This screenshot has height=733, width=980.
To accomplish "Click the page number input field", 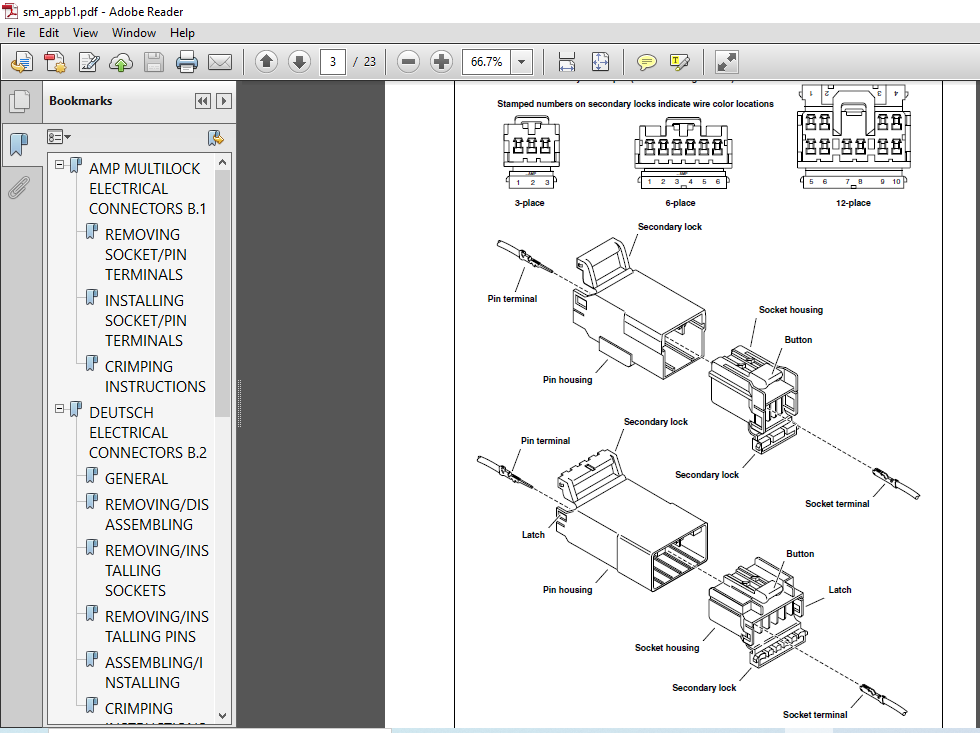I will coord(332,62).
